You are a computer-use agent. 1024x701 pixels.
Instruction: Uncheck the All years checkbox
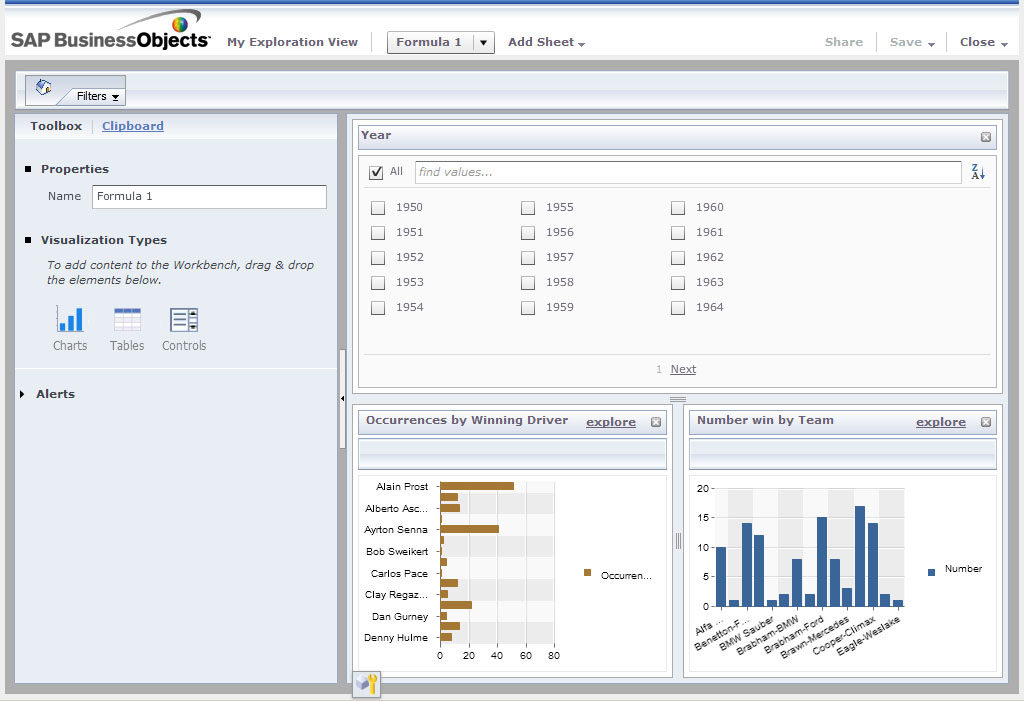click(x=377, y=172)
